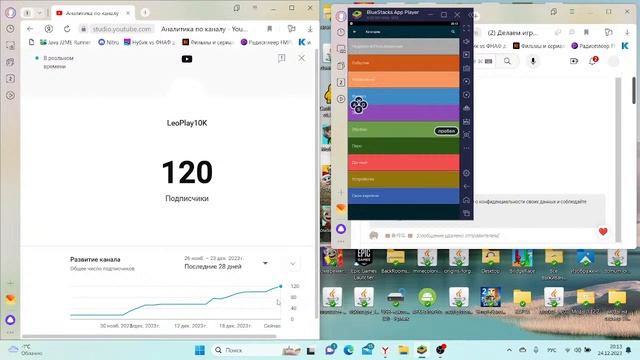Click the 120 subscriber count

click(x=187, y=172)
